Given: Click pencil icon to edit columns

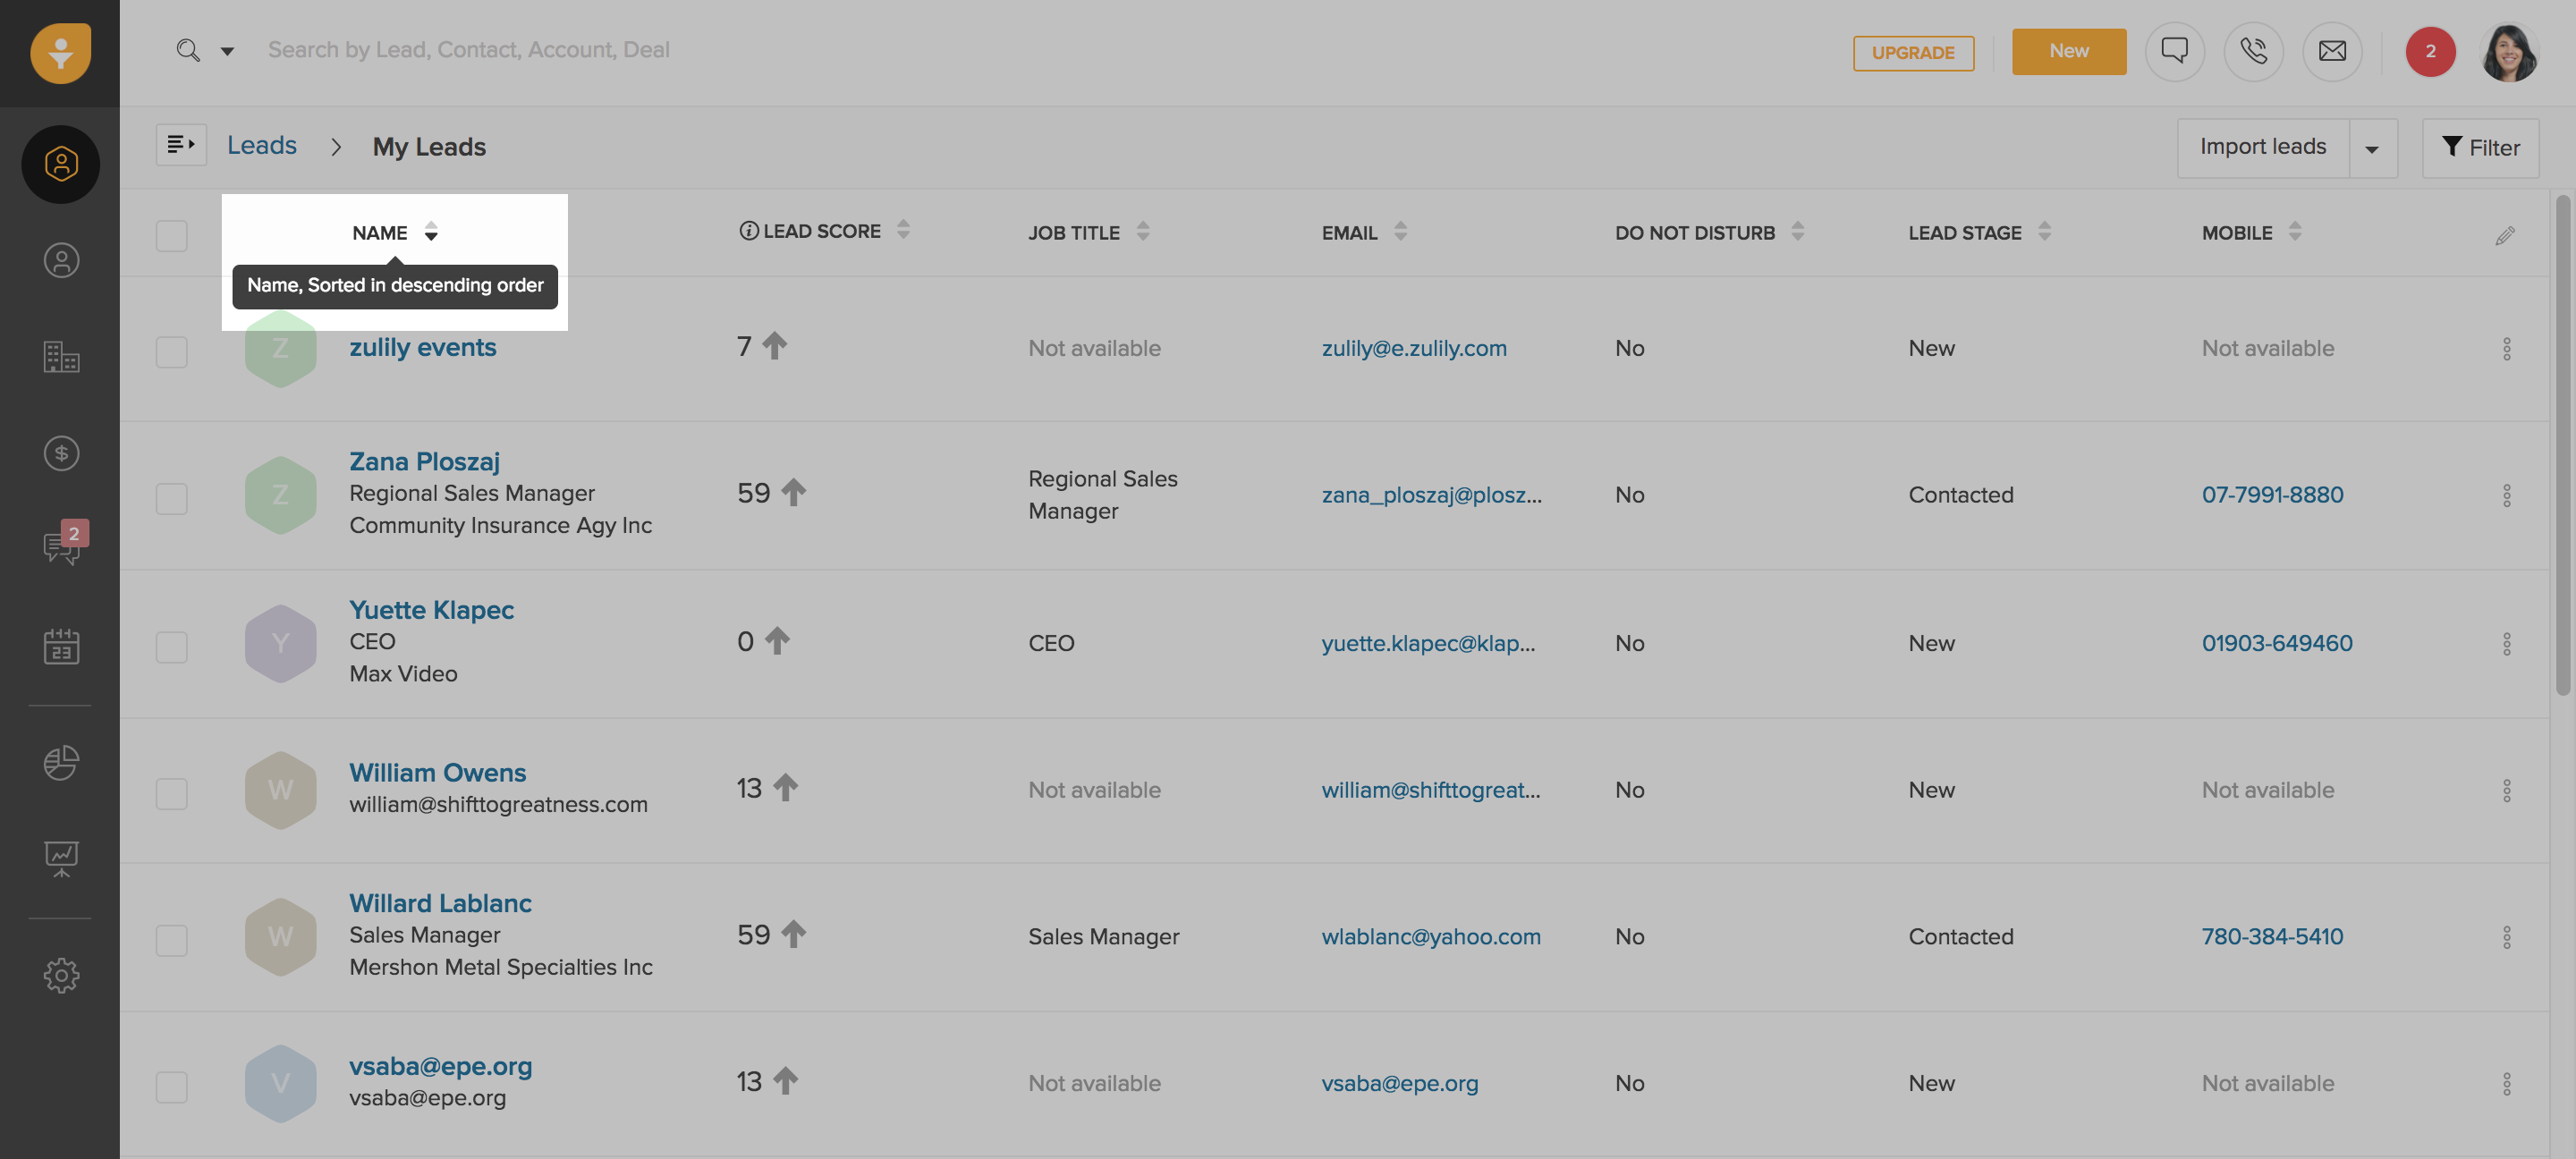Looking at the screenshot, I should [2504, 236].
